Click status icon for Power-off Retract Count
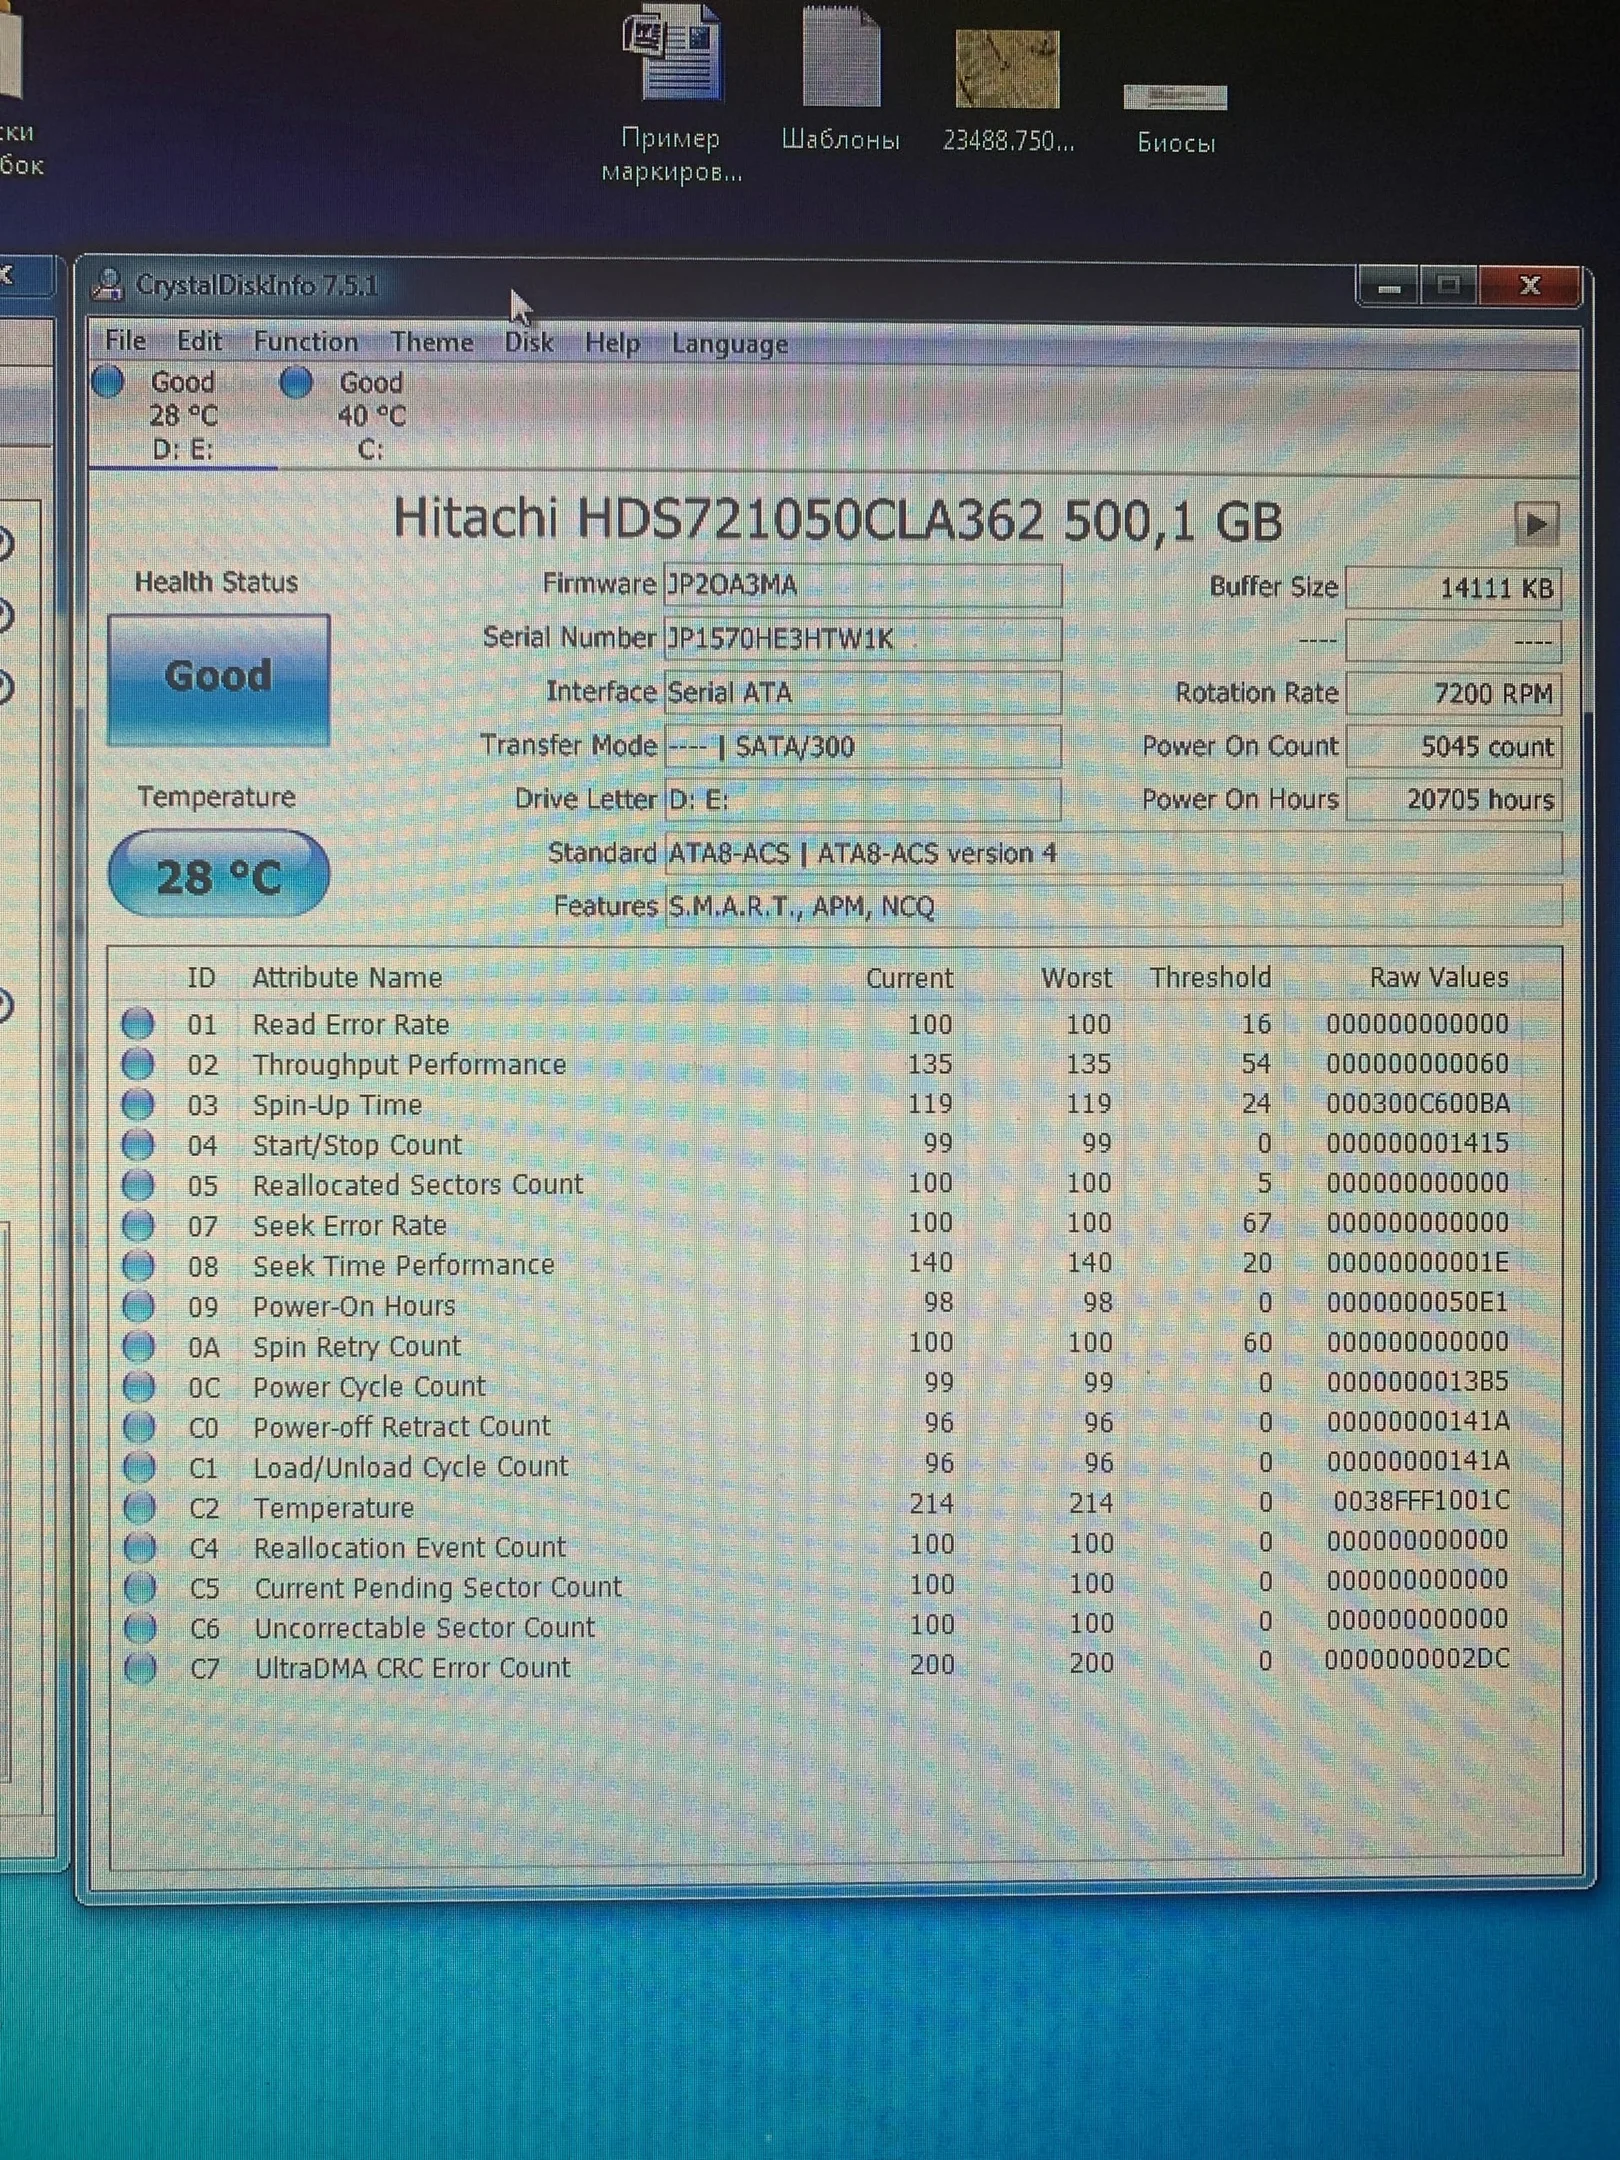 click(x=139, y=1427)
